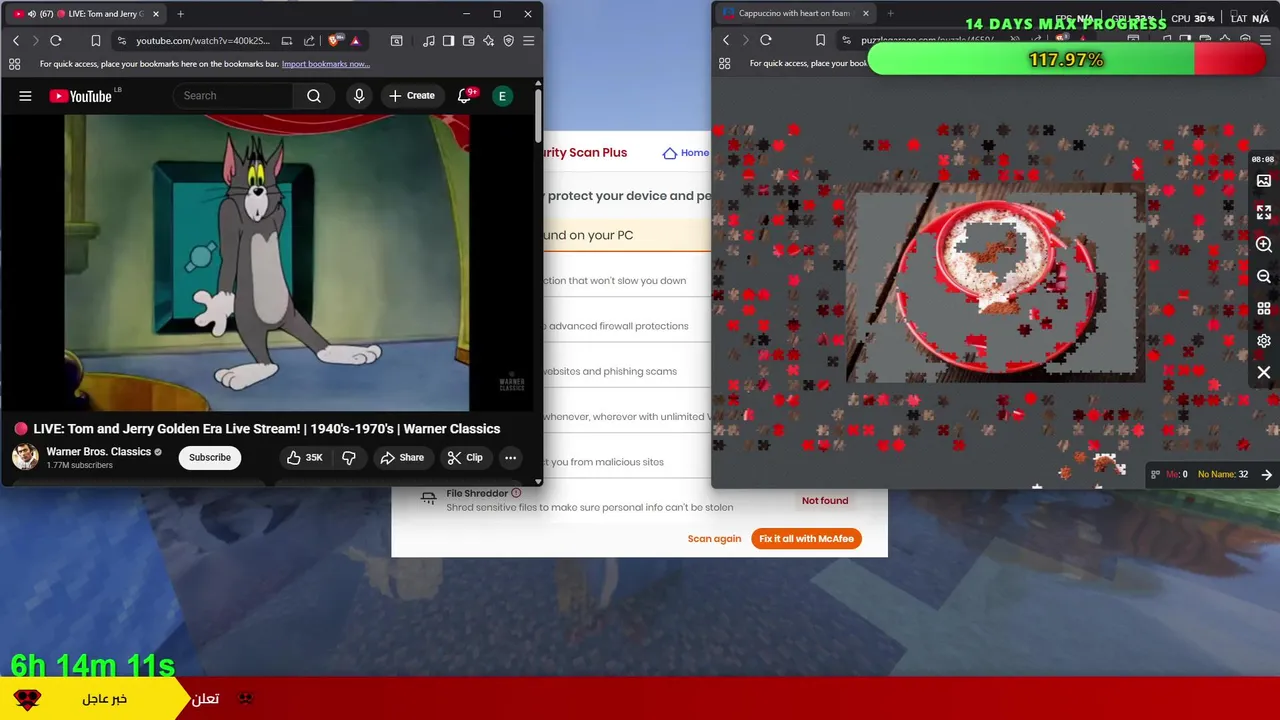
Task: Click the YouTube page scrollbar
Action: (538, 115)
